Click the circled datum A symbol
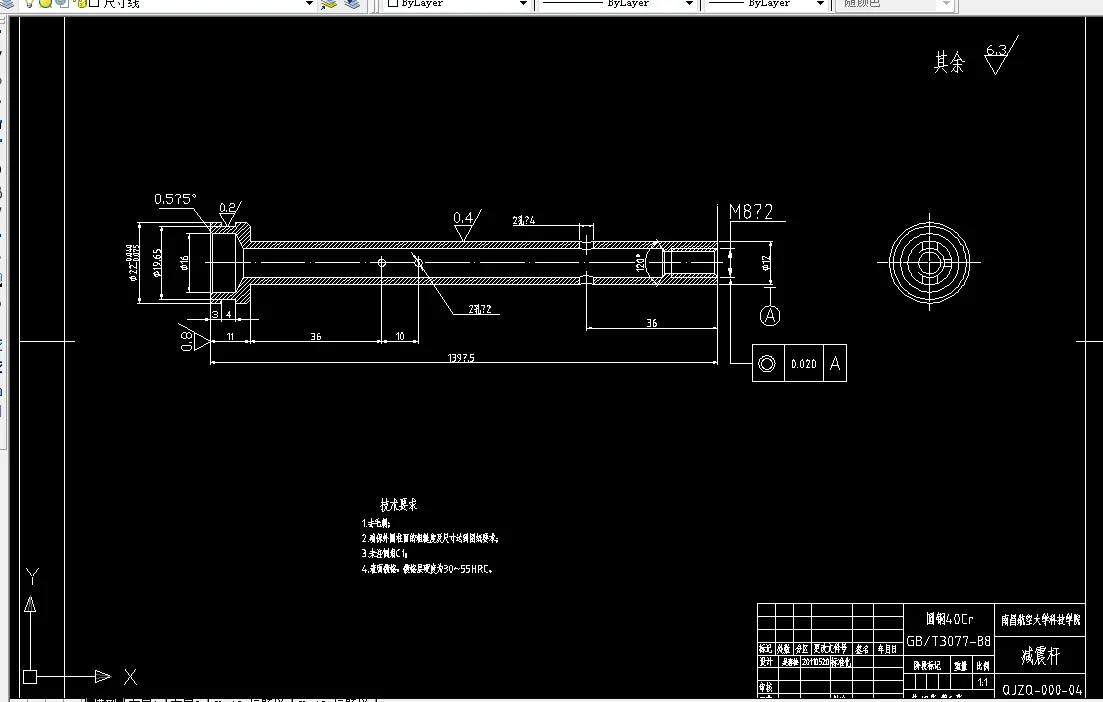 click(x=770, y=316)
